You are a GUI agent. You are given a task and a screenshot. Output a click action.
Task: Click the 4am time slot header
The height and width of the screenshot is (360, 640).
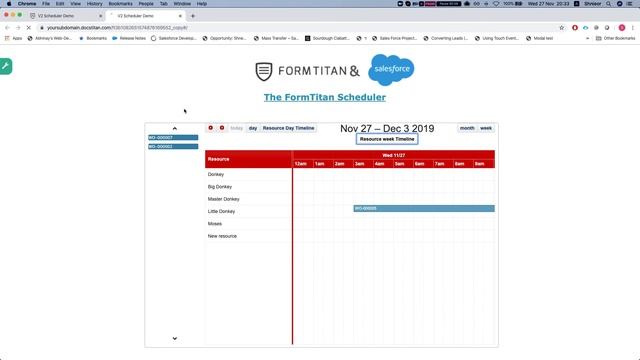point(383,164)
